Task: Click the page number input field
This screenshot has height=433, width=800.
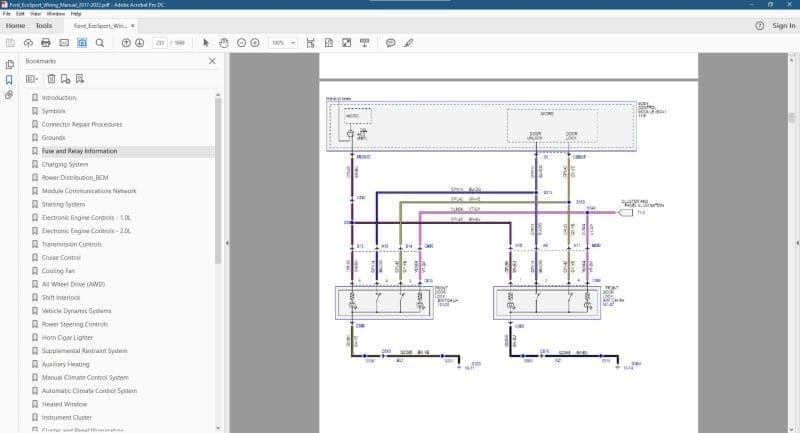Action: pyautogui.click(x=160, y=43)
